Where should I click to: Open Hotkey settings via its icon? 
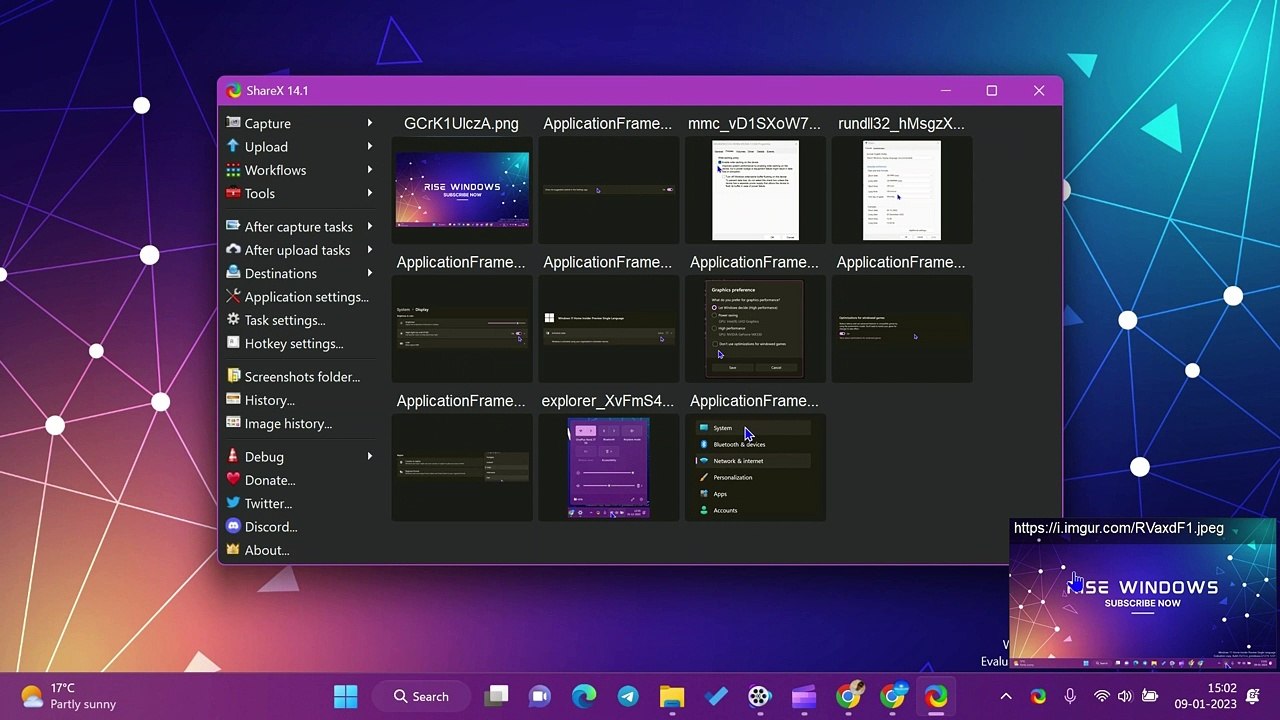click(x=233, y=343)
